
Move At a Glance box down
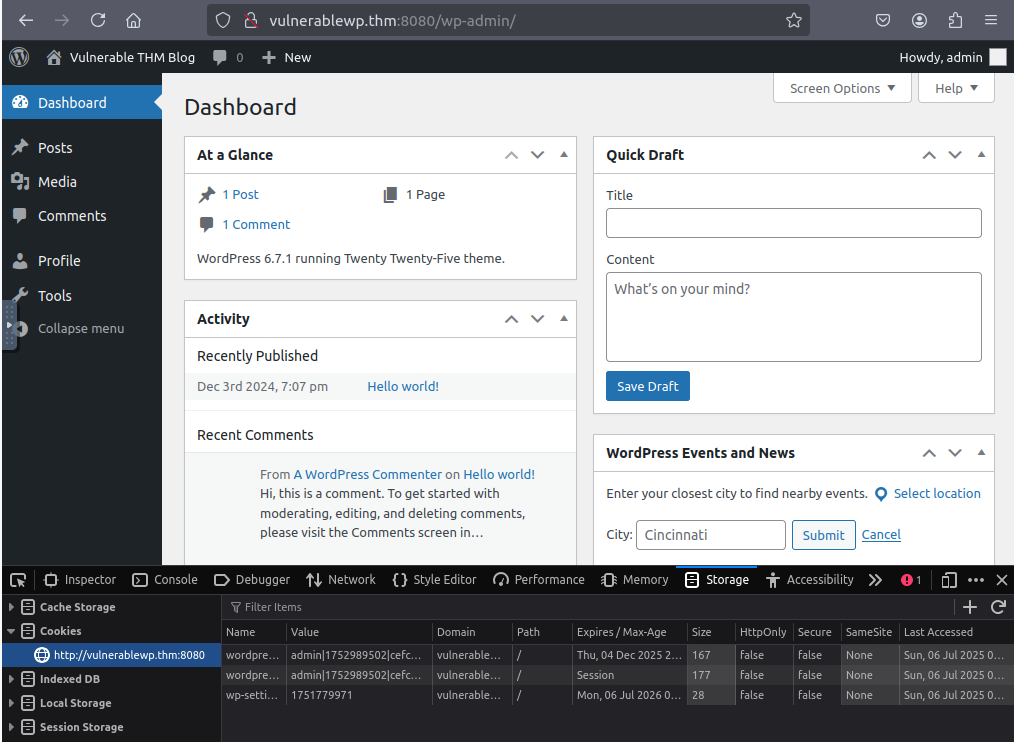tap(537, 155)
